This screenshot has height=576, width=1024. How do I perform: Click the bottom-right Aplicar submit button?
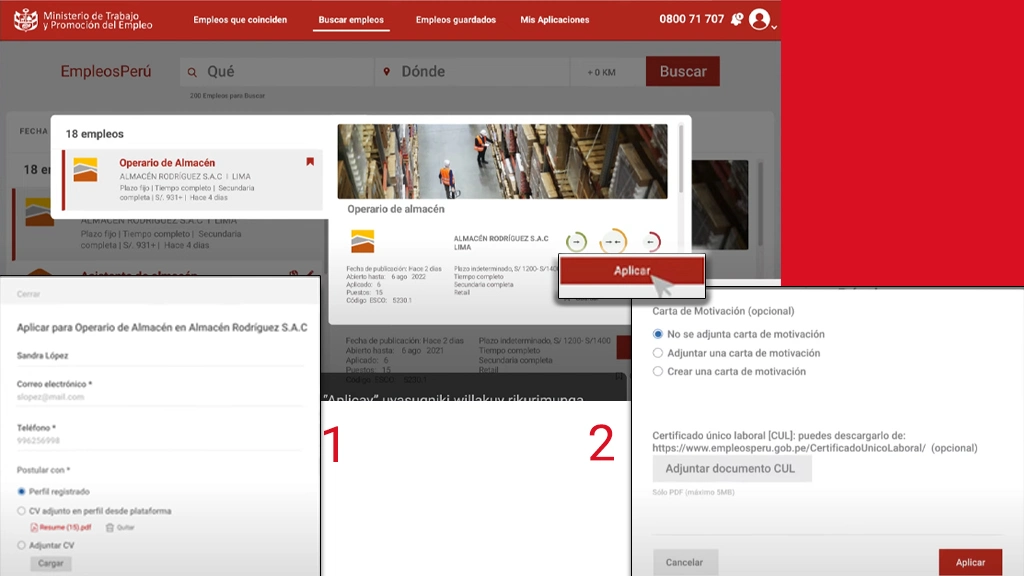click(970, 562)
